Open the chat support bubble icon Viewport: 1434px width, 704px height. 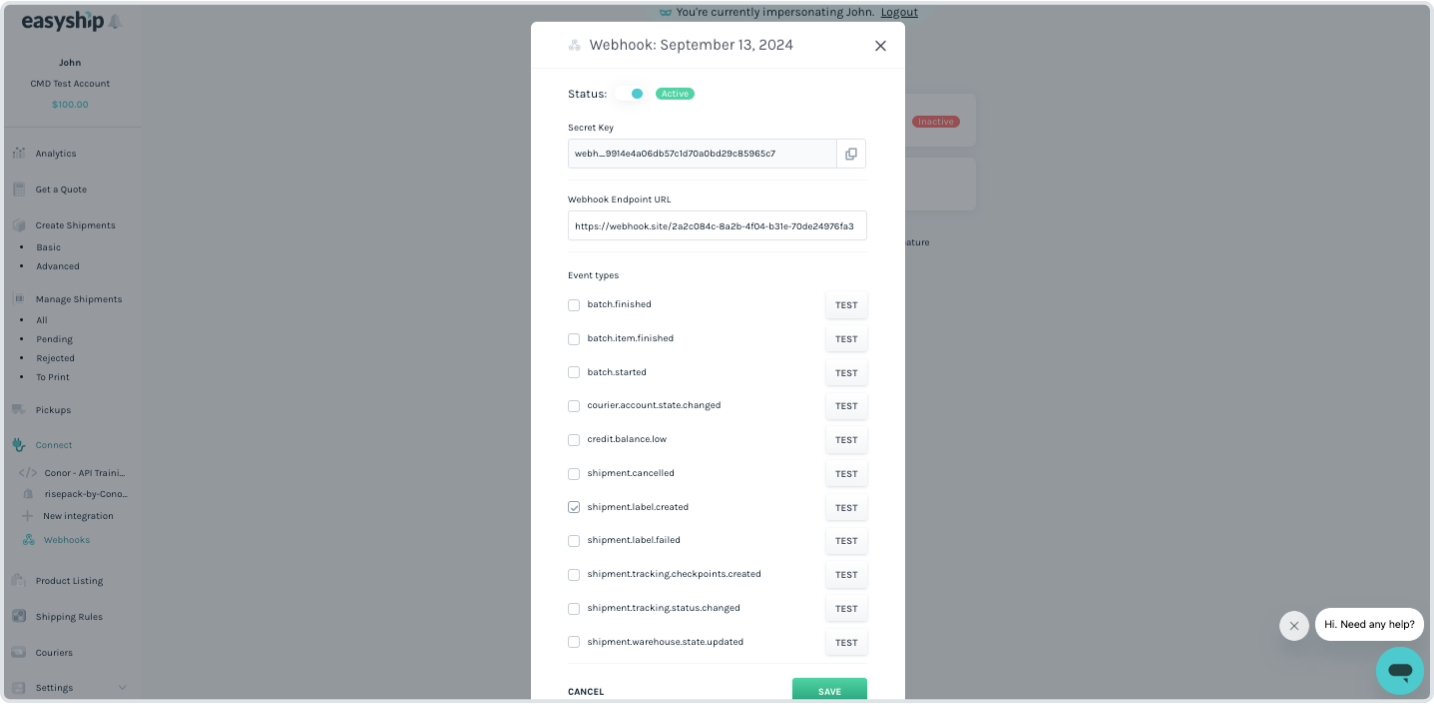[x=1399, y=670]
